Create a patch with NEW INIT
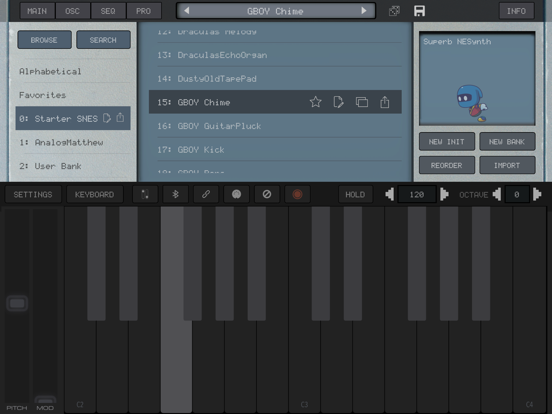This screenshot has height=414, width=552. (x=447, y=142)
